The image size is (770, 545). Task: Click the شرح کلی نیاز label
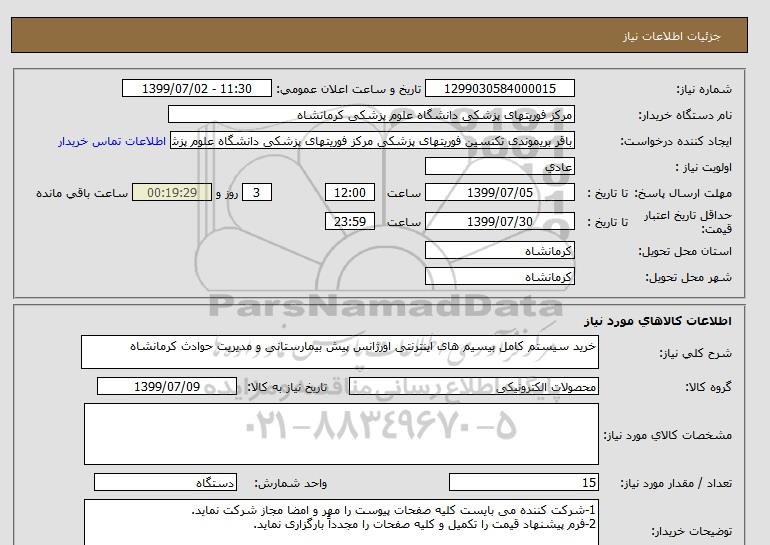(695, 354)
